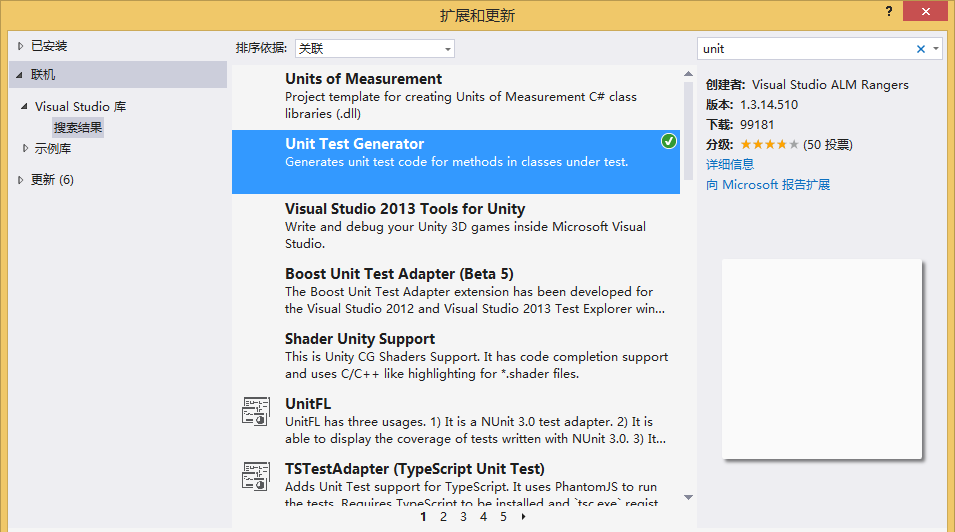Click in the search field containing unit

pos(805,49)
